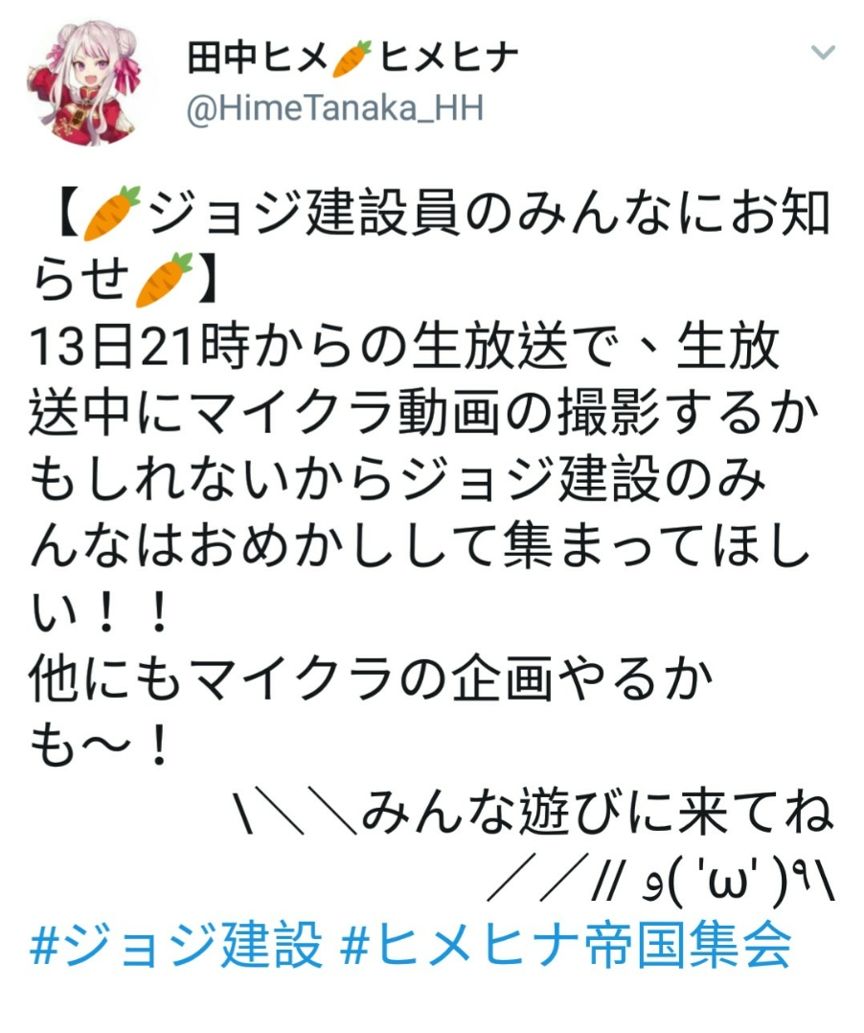
Task: Click the い！！ text line
Action: tap(98, 614)
